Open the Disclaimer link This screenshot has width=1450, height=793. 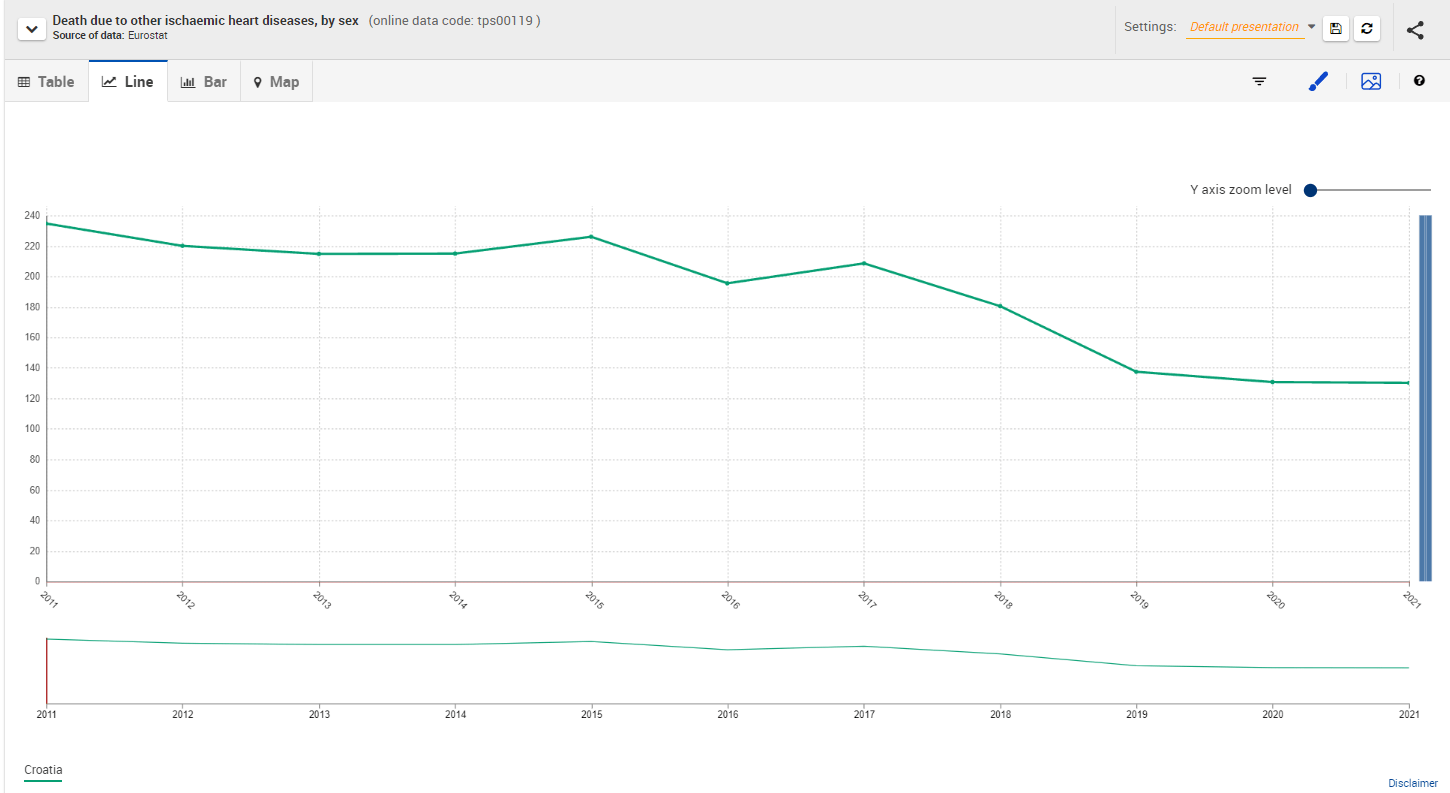[x=1412, y=783]
